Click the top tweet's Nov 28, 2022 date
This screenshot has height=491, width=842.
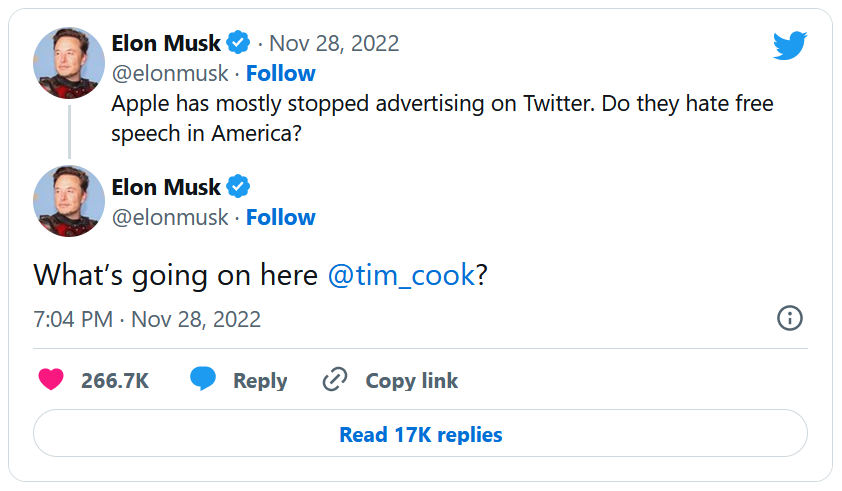[334, 43]
